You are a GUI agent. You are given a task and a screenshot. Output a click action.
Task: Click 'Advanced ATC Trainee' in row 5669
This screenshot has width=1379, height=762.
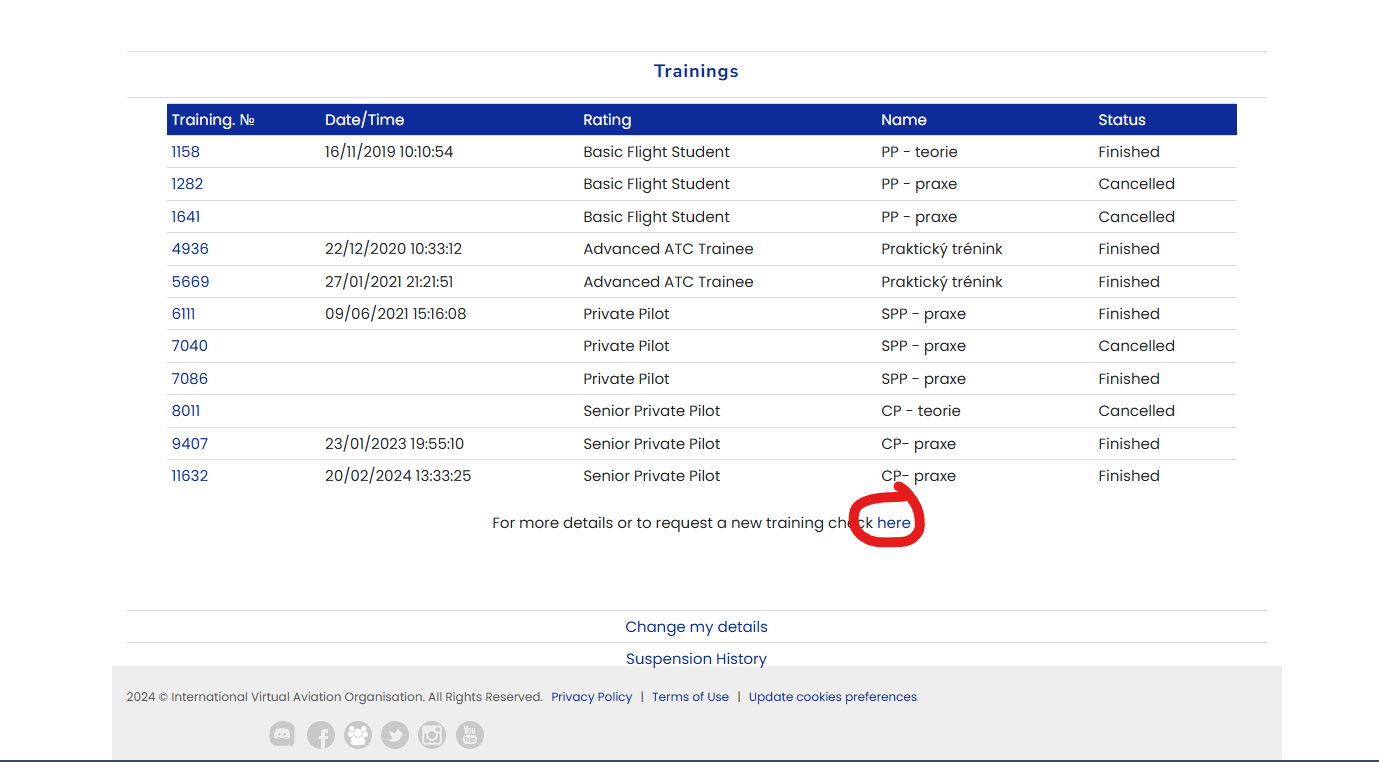668,282
